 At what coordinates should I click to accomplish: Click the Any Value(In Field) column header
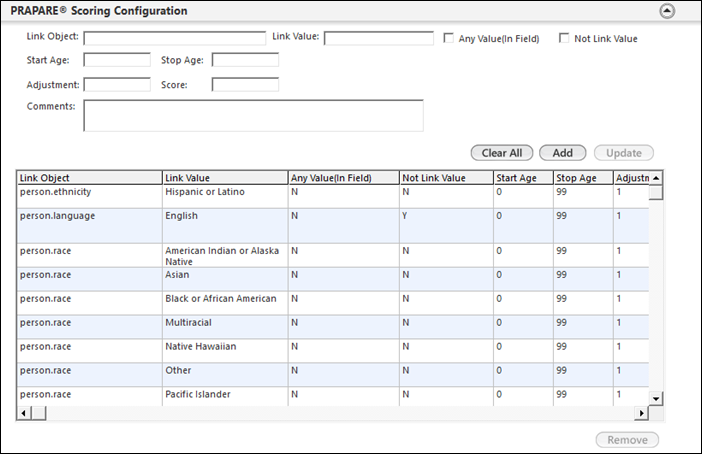click(x=344, y=178)
